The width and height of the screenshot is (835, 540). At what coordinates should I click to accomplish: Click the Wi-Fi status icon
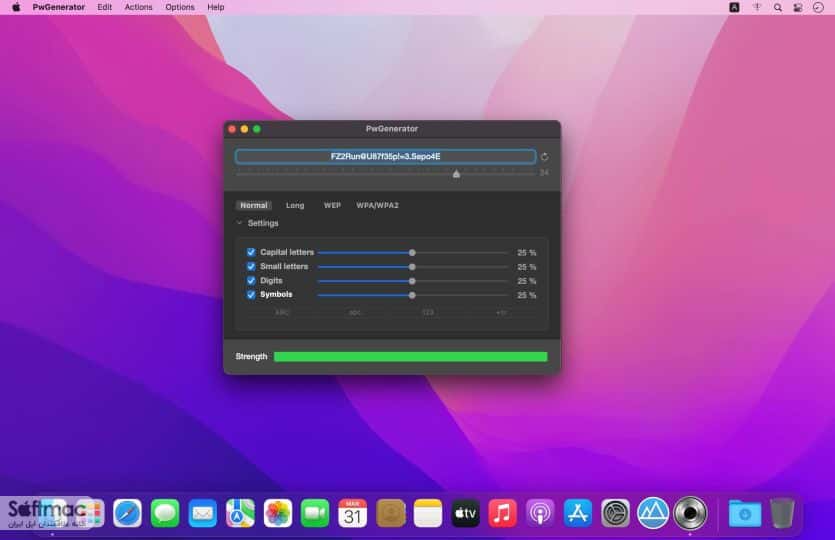(757, 7)
